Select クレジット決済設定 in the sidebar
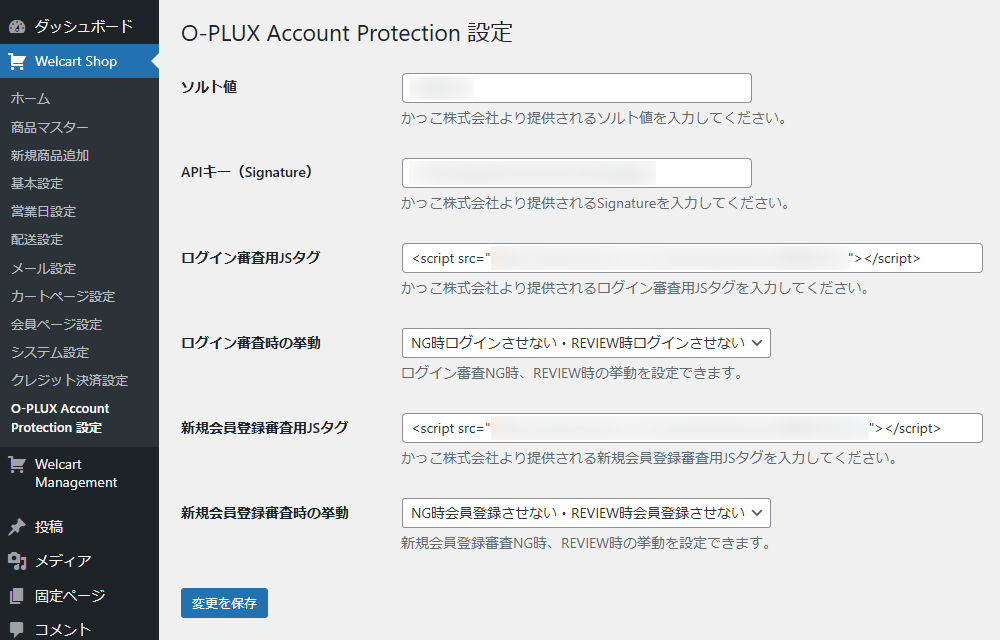This screenshot has height=640, width=1000. tap(70, 380)
